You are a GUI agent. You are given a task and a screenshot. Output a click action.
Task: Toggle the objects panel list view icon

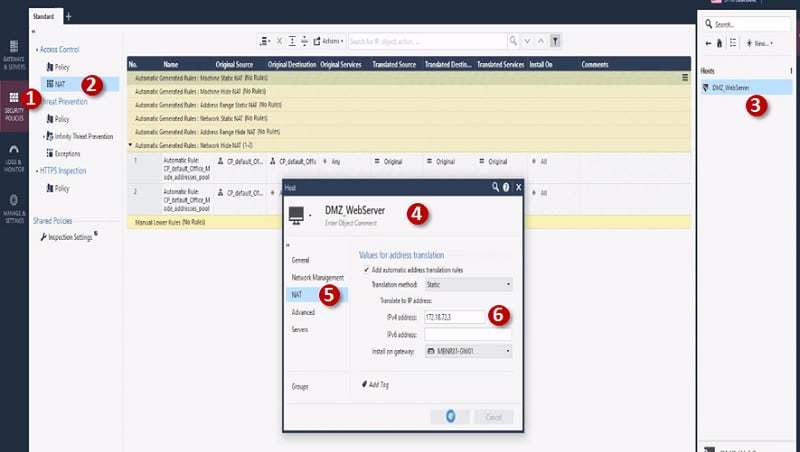pyautogui.click(x=731, y=43)
